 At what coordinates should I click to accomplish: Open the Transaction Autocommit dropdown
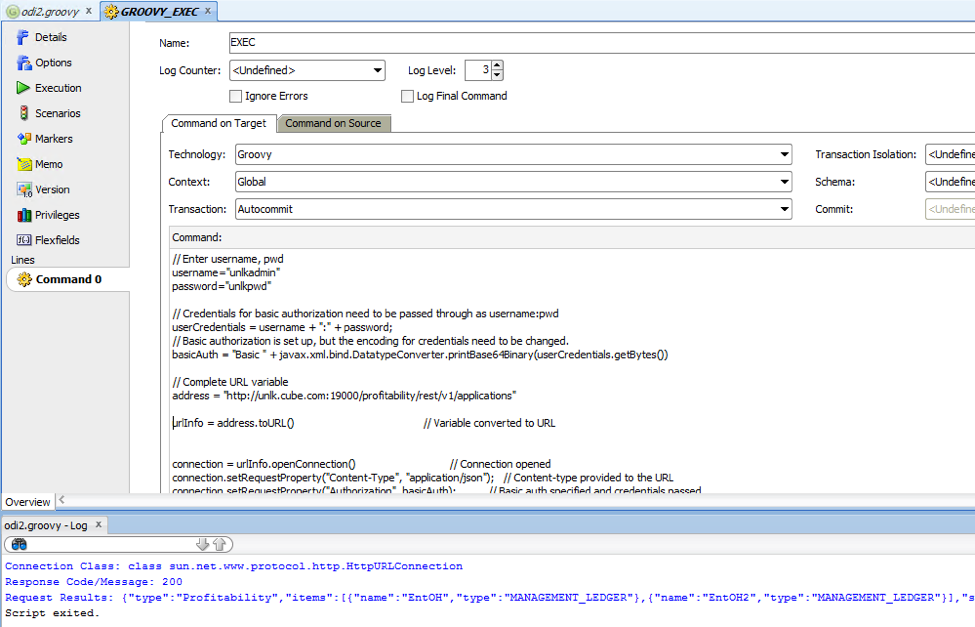pos(784,210)
